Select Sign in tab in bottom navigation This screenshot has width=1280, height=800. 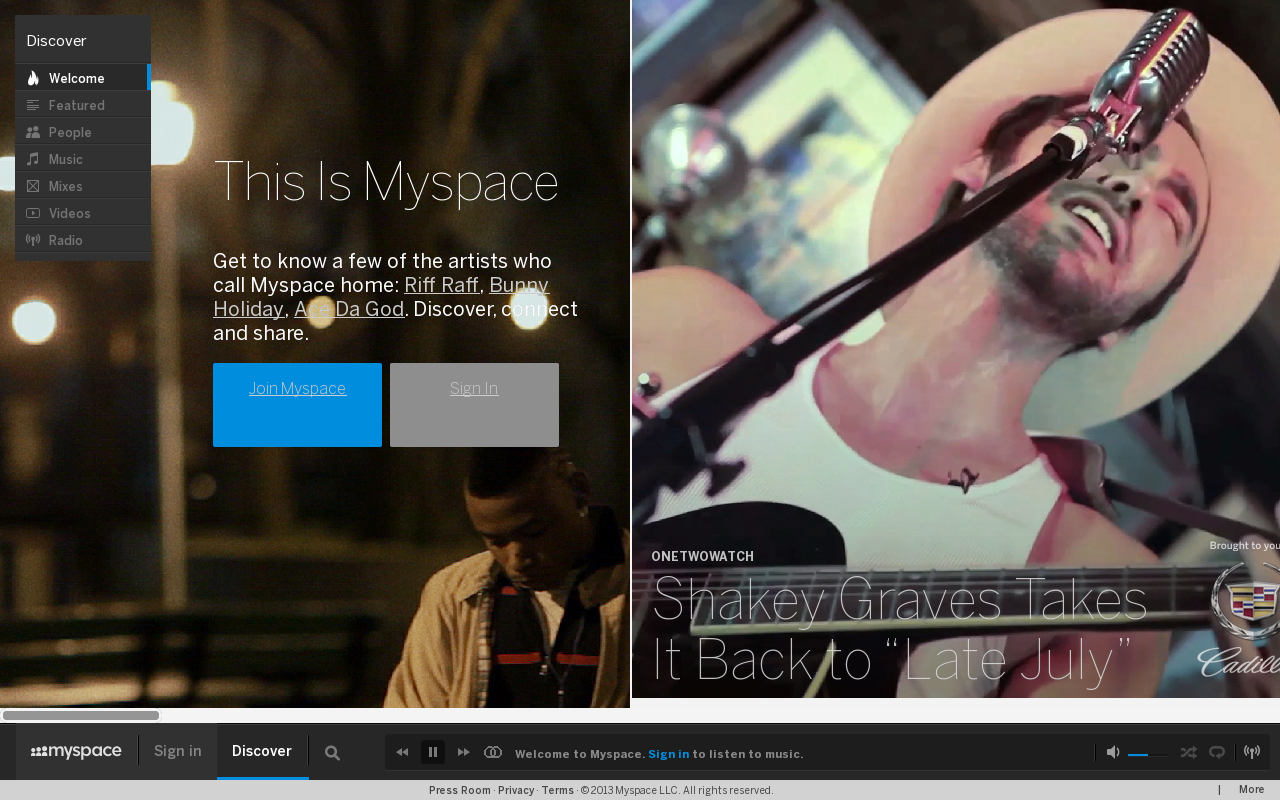point(178,751)
